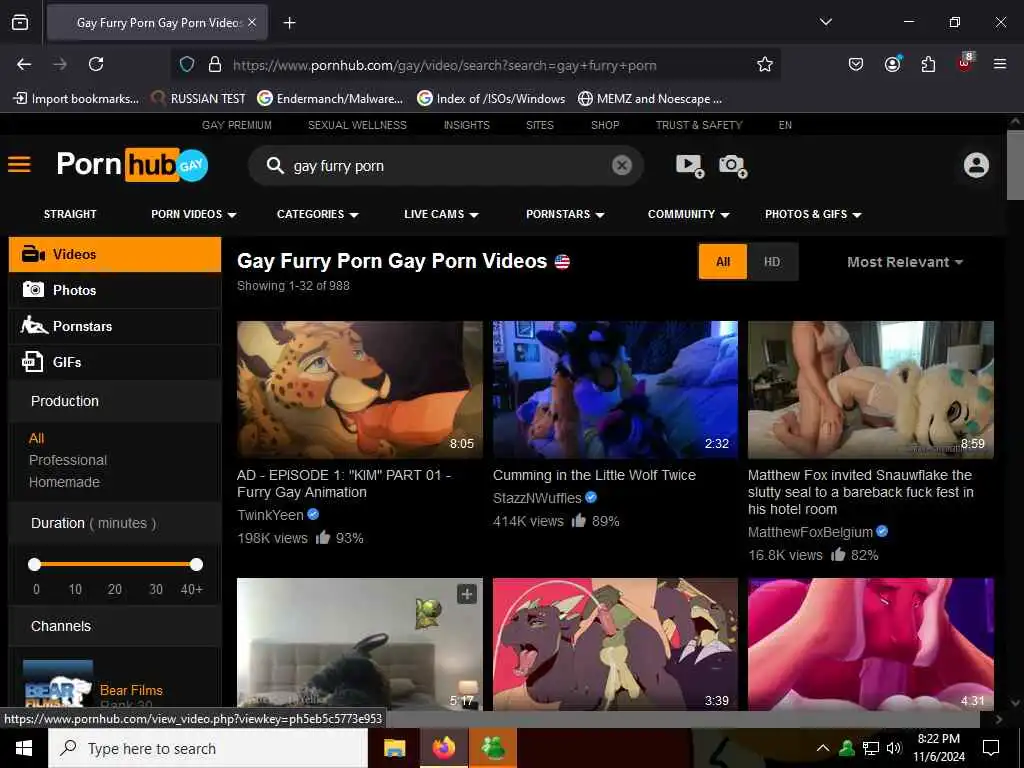
Task: Select the GIFs sidebar tab
Action: pyautogui.click(x=115, y=362)
